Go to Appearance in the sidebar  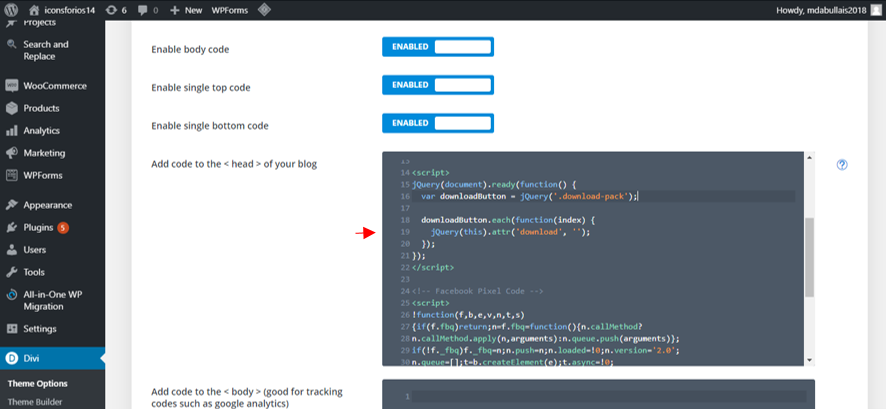[47, 205]
